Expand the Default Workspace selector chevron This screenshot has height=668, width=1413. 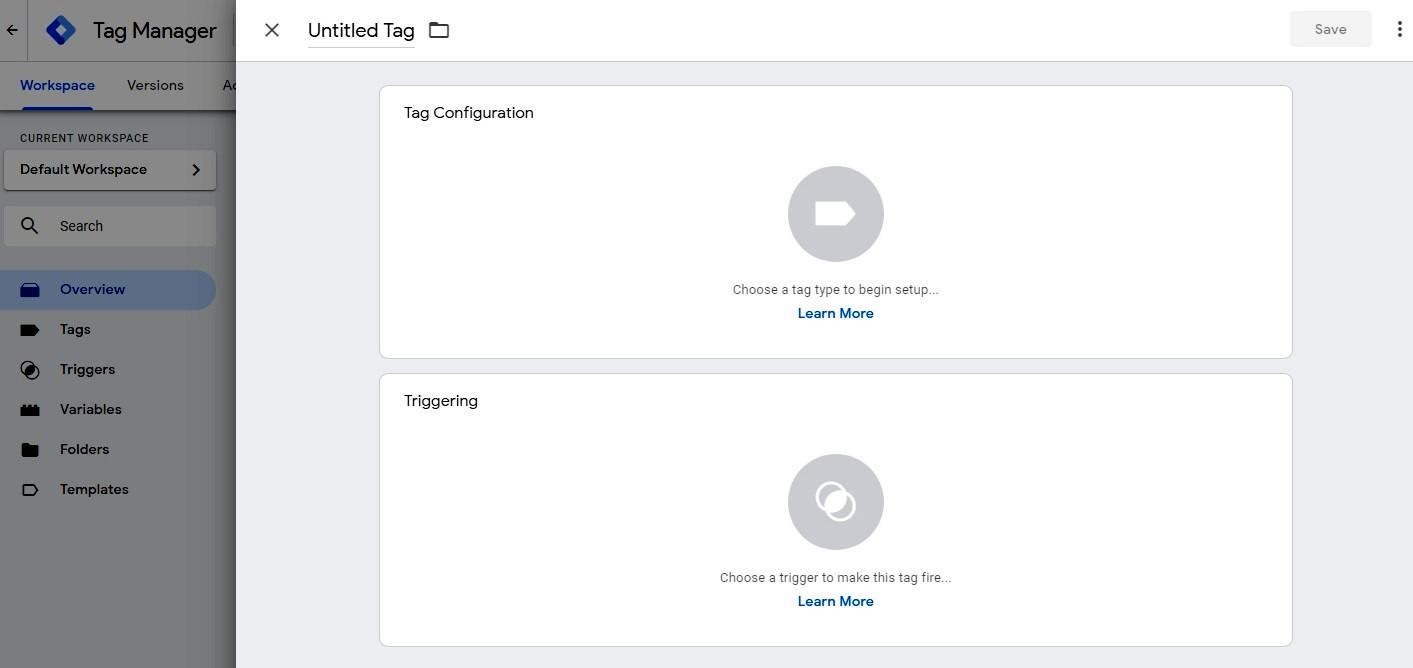tap(196, 169)
